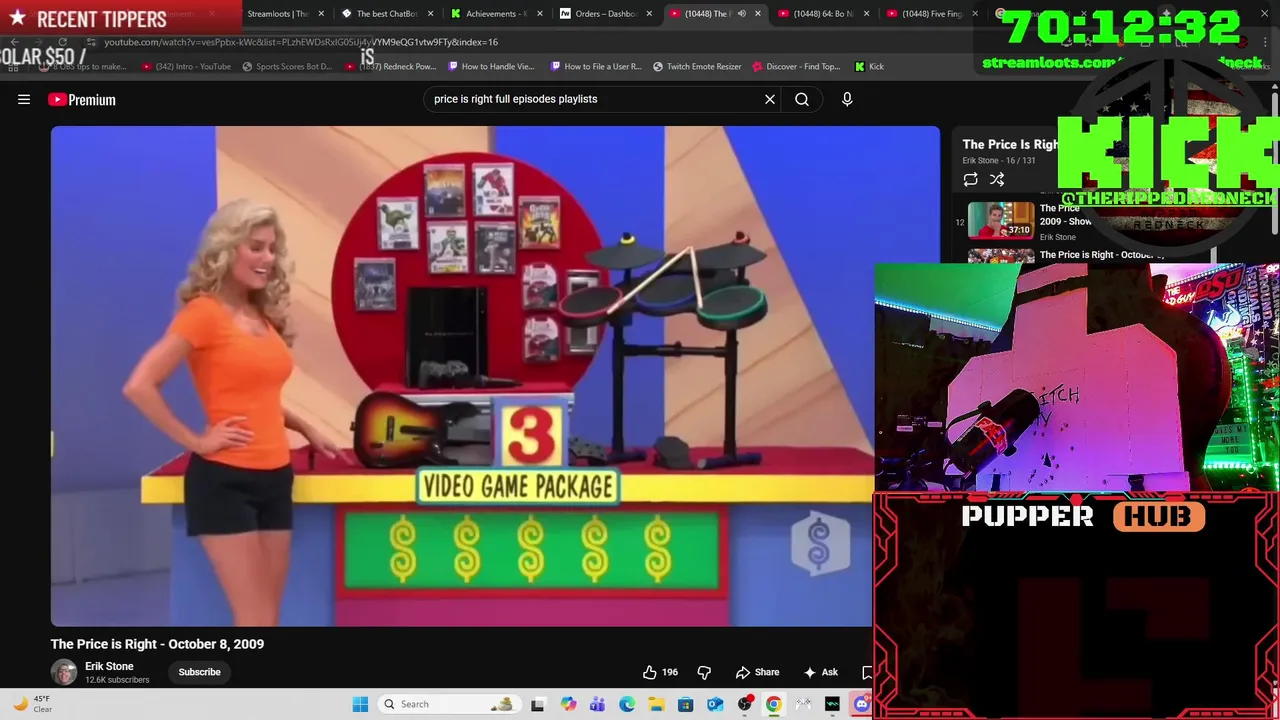Dislike the video with thumbs down
Image resolution: width=1280 pixels, height=720 pixels.
point(704,672)
